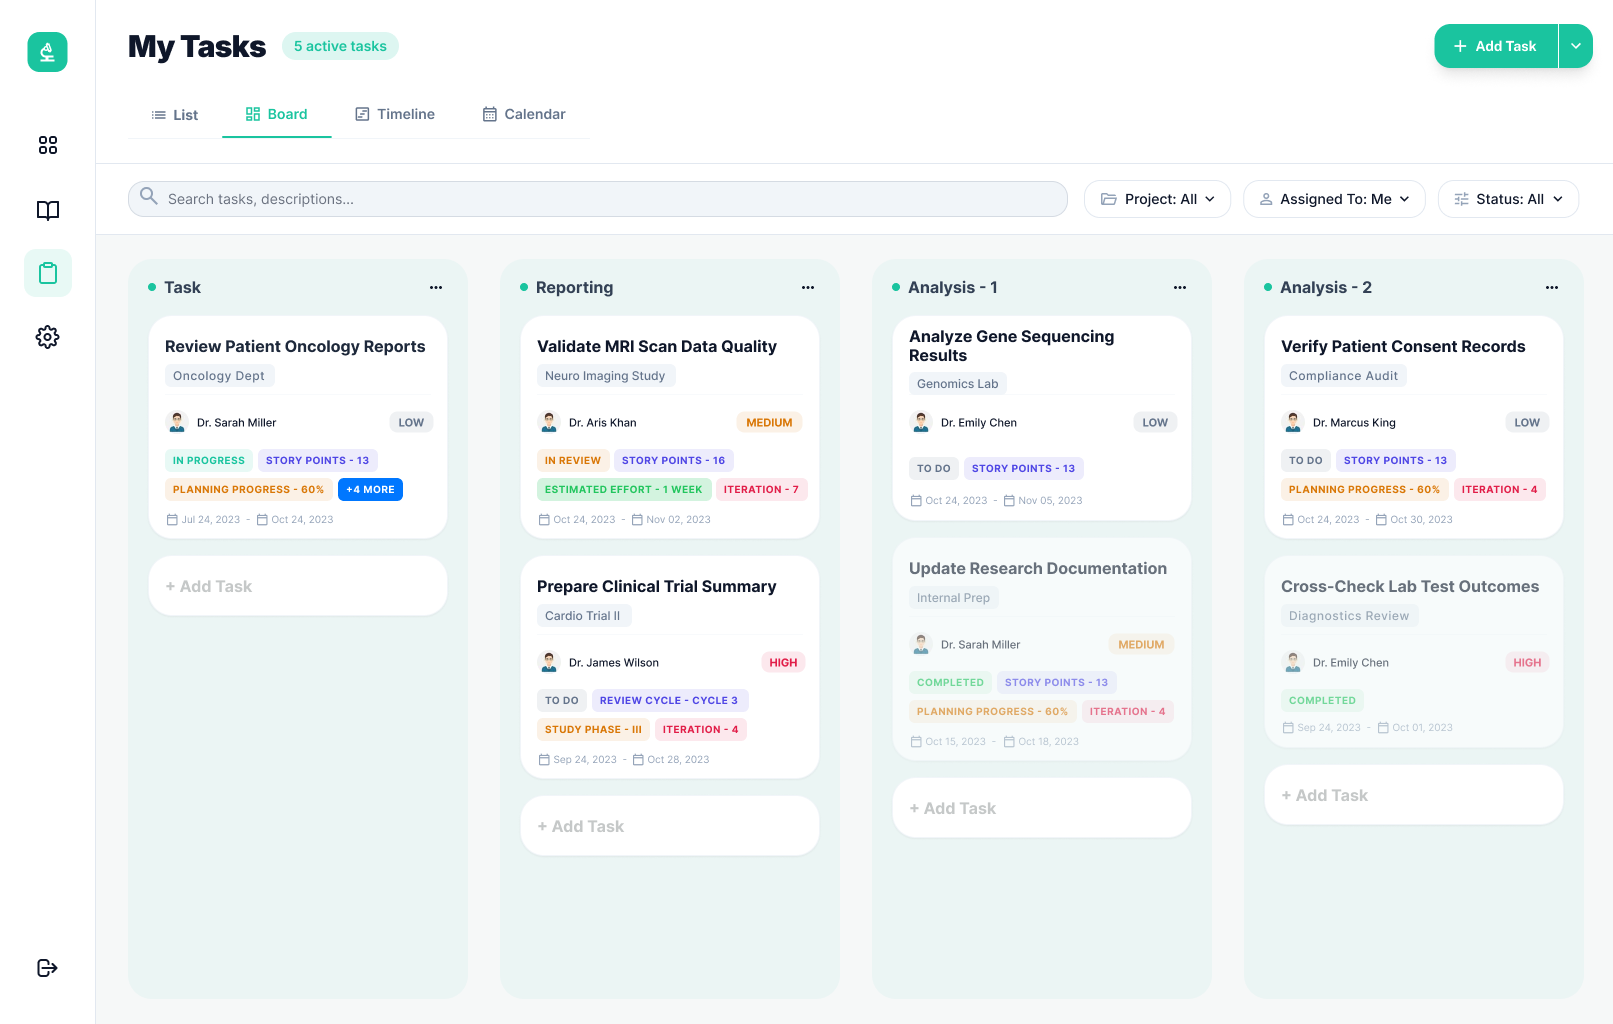Click + Add Task in Analysis - 1 column
The width and height of the screenshot is (1613, 1024).
[1042, 808]
